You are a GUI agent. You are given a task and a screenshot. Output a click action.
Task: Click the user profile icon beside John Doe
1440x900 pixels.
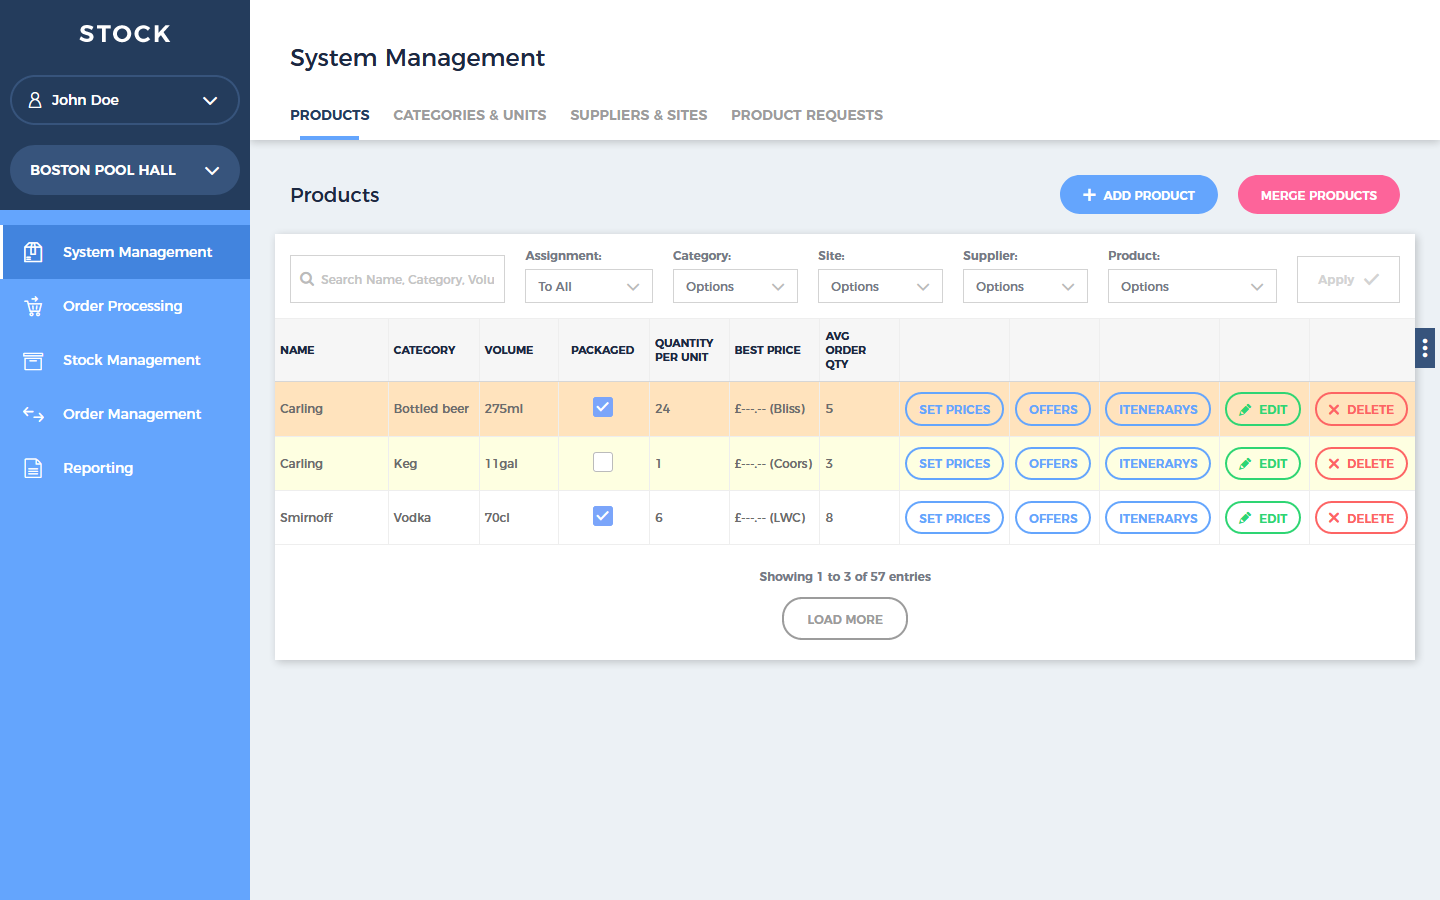tap(35, 100)
